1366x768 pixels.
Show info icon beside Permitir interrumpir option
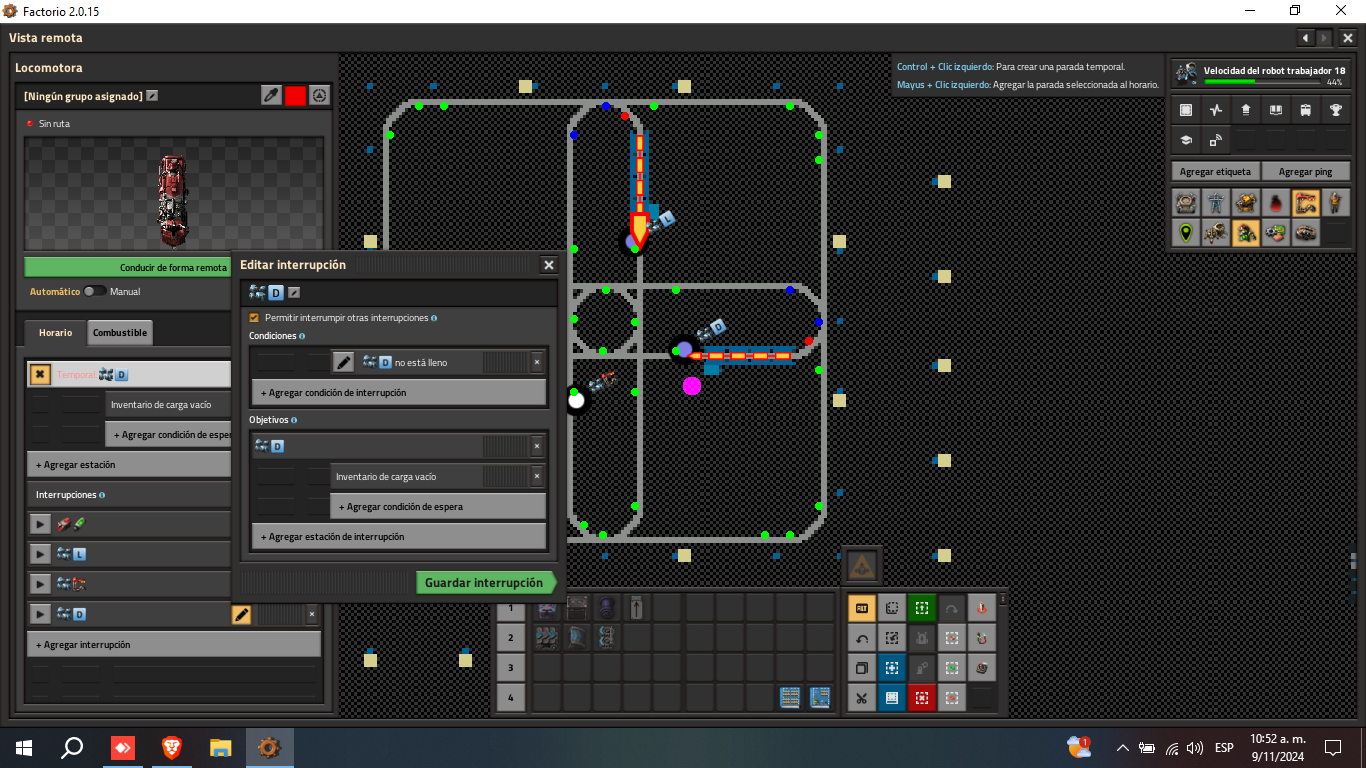[x=434, y=318]
